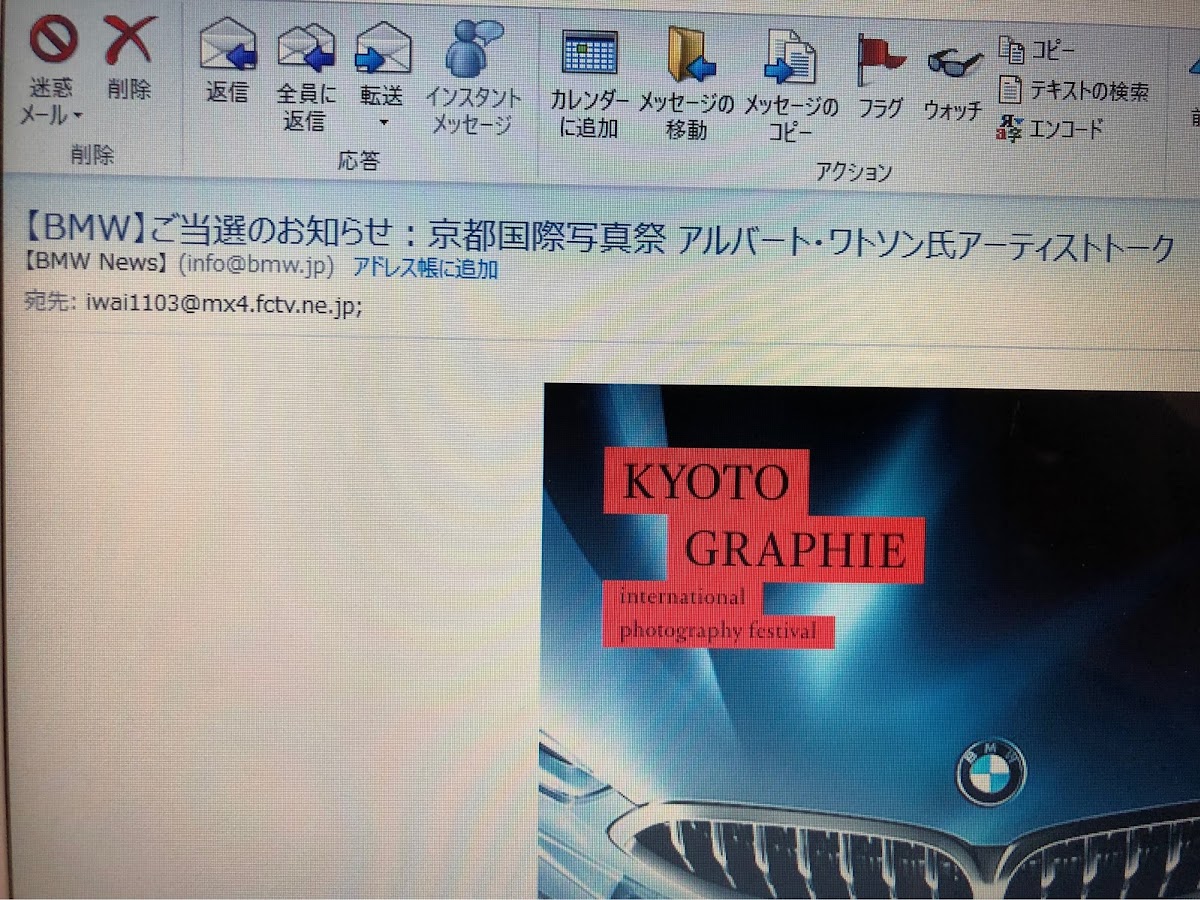Click the red X Delete (削除) icon
This screenshot has width=1200, height=900.
tap(131, 40)
